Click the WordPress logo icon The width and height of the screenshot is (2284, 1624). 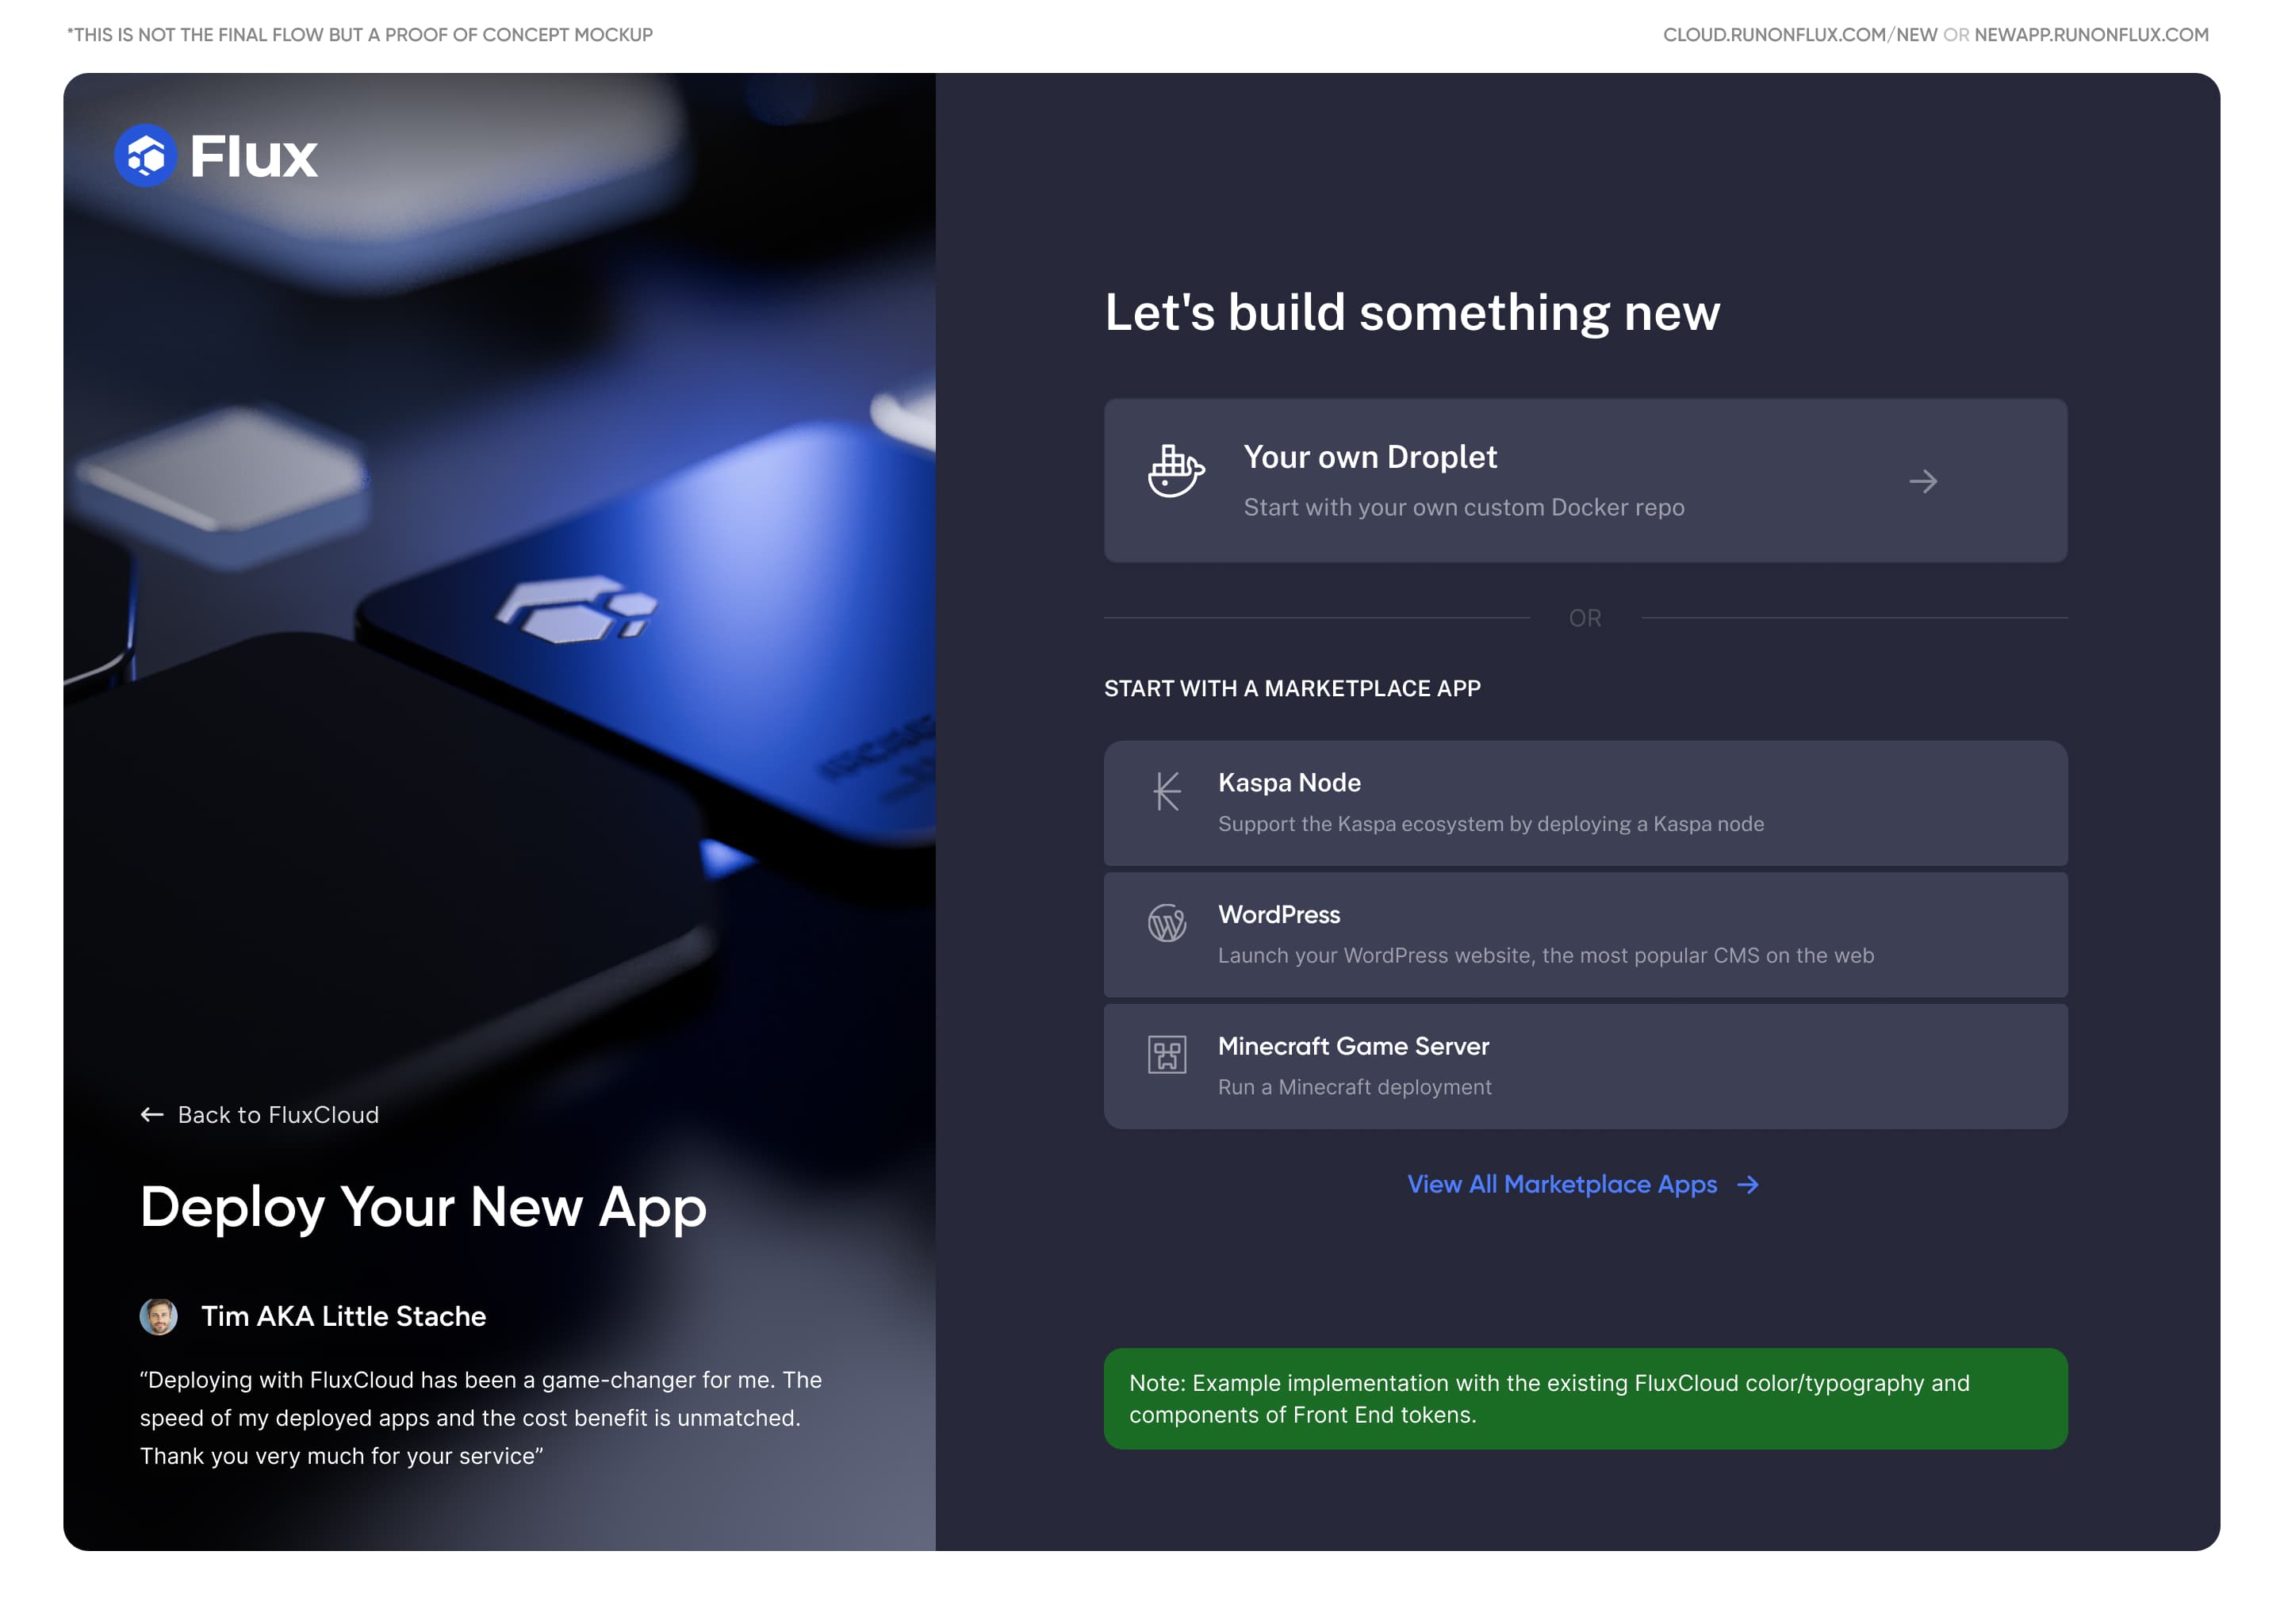[x=1166, y=922]
